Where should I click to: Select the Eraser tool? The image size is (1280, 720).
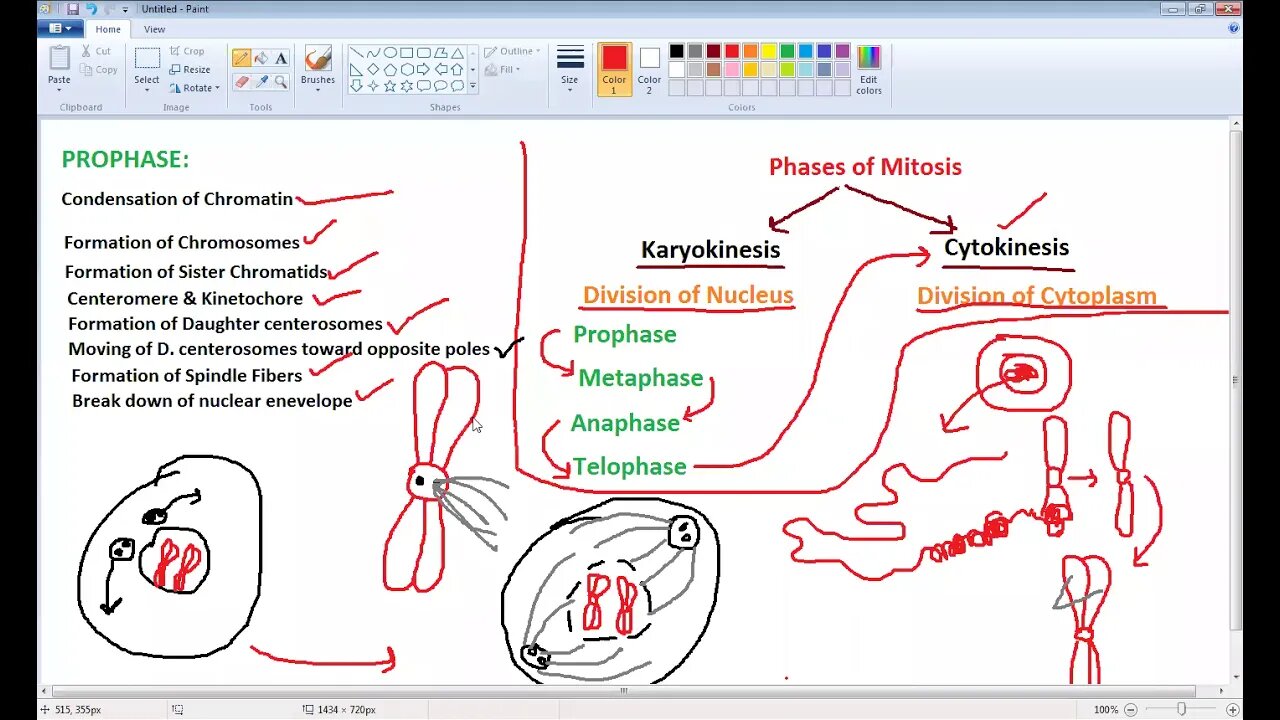click(x=241, y=82)
